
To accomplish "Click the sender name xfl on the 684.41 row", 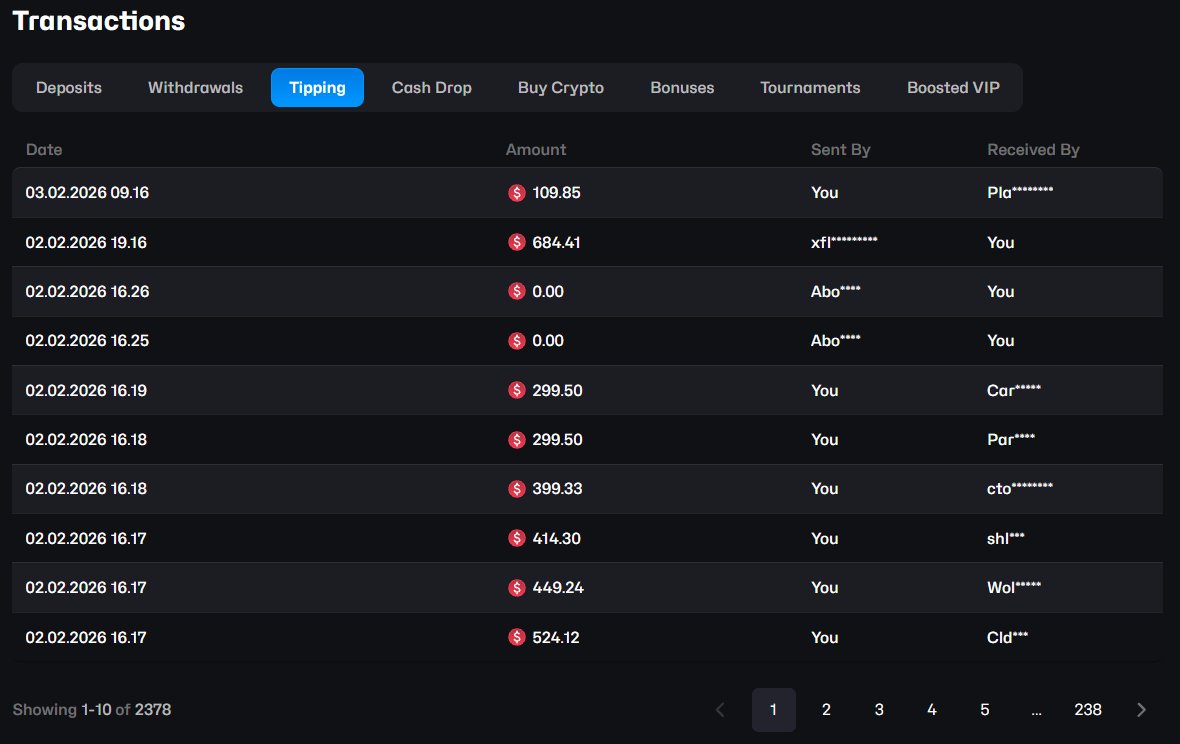I will pyautogui.click(x=845, y=242).
